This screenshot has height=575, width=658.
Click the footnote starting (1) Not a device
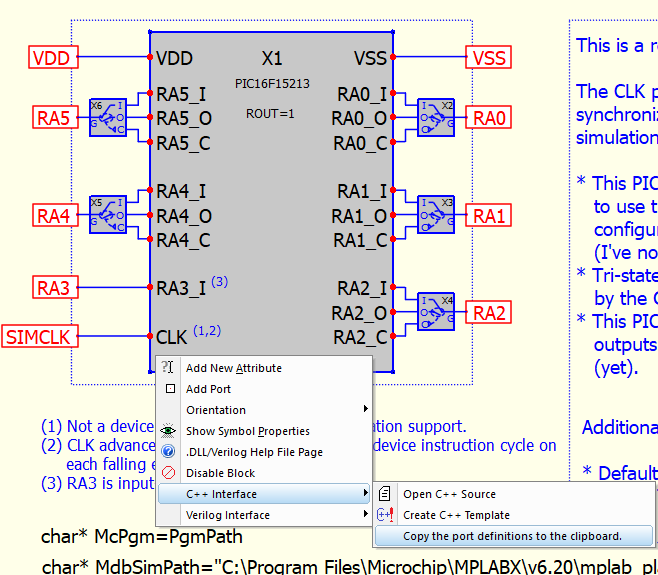point(97,426)
